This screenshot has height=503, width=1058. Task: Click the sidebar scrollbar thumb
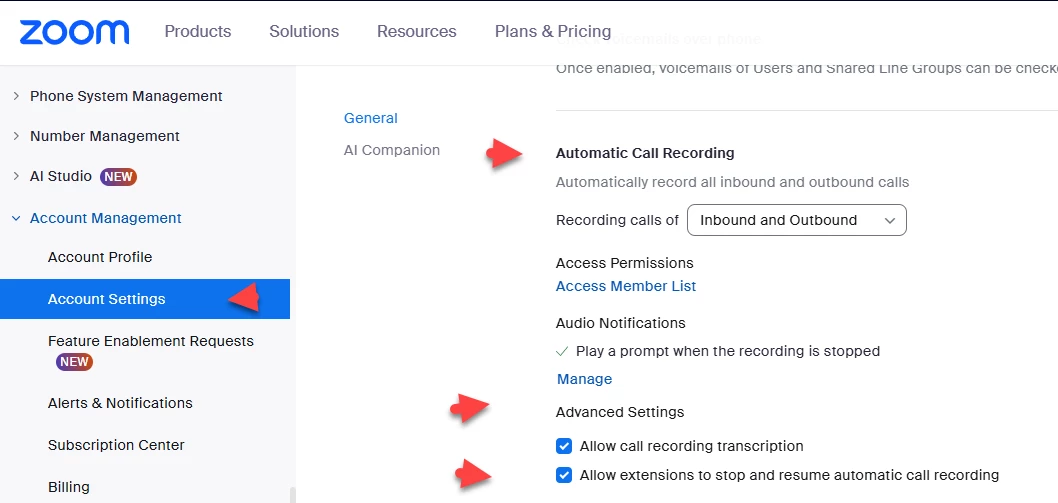(x=292, y=495)
